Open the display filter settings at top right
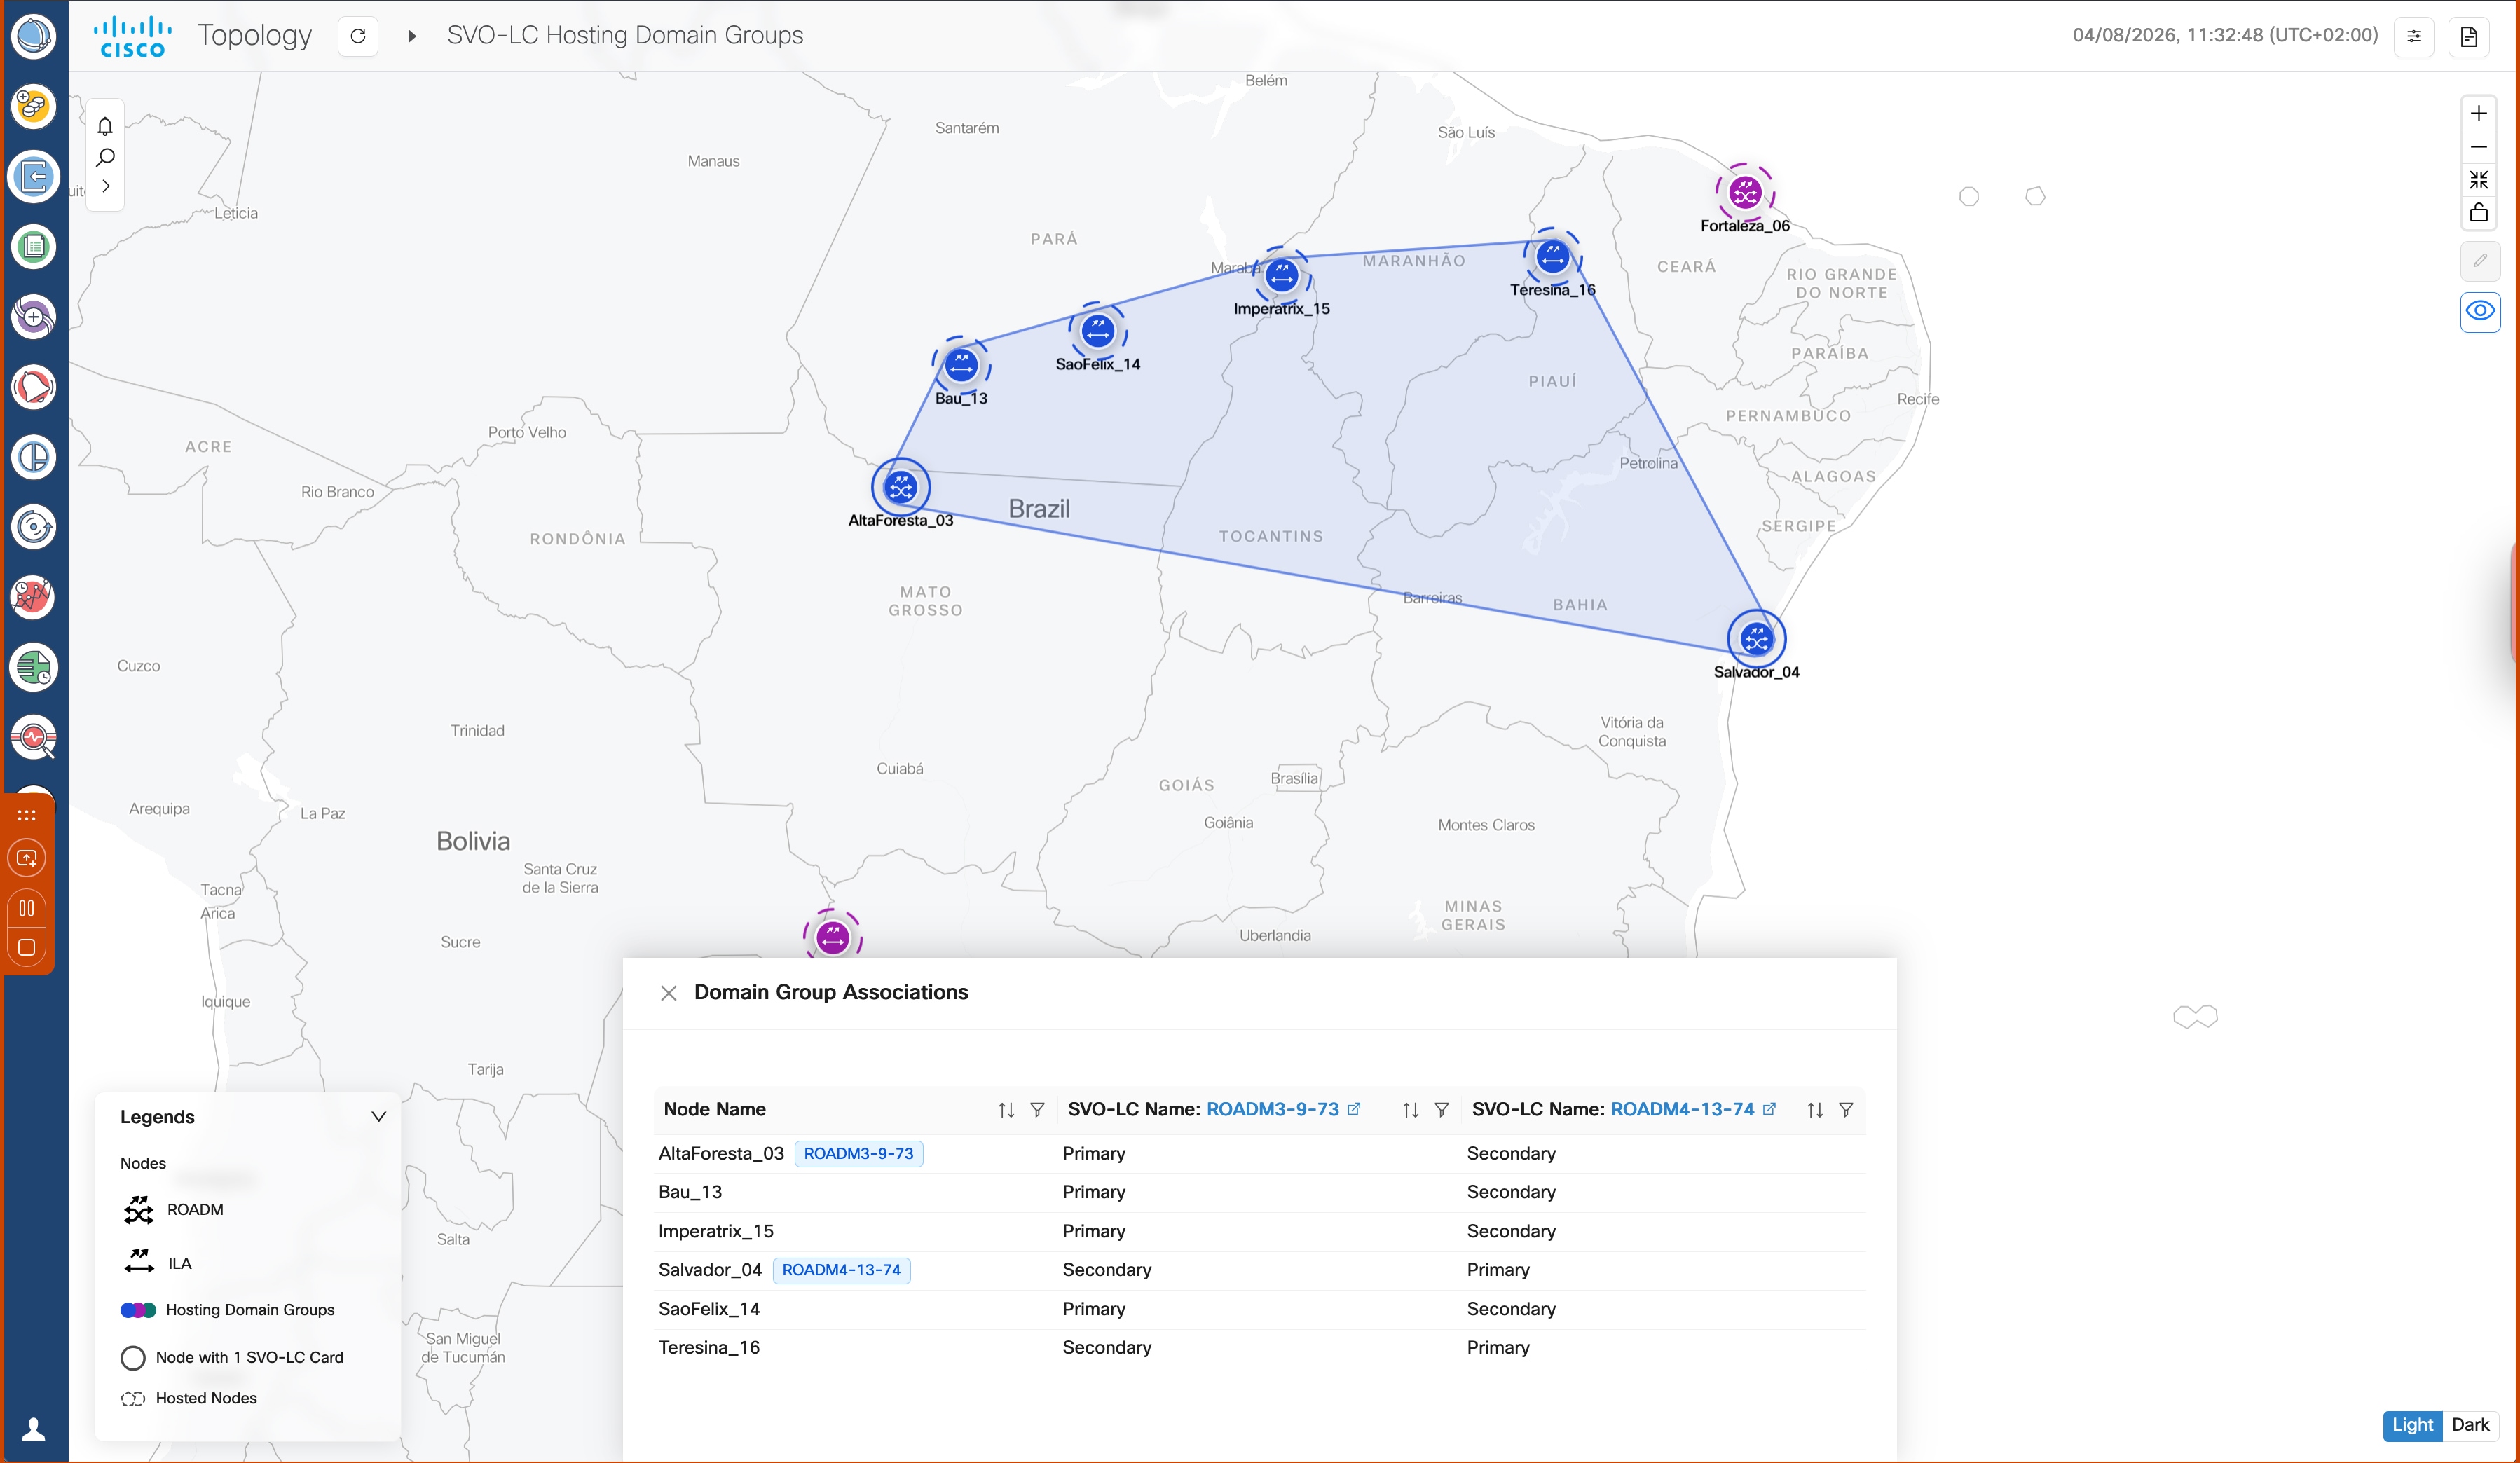 [2414, 37]
